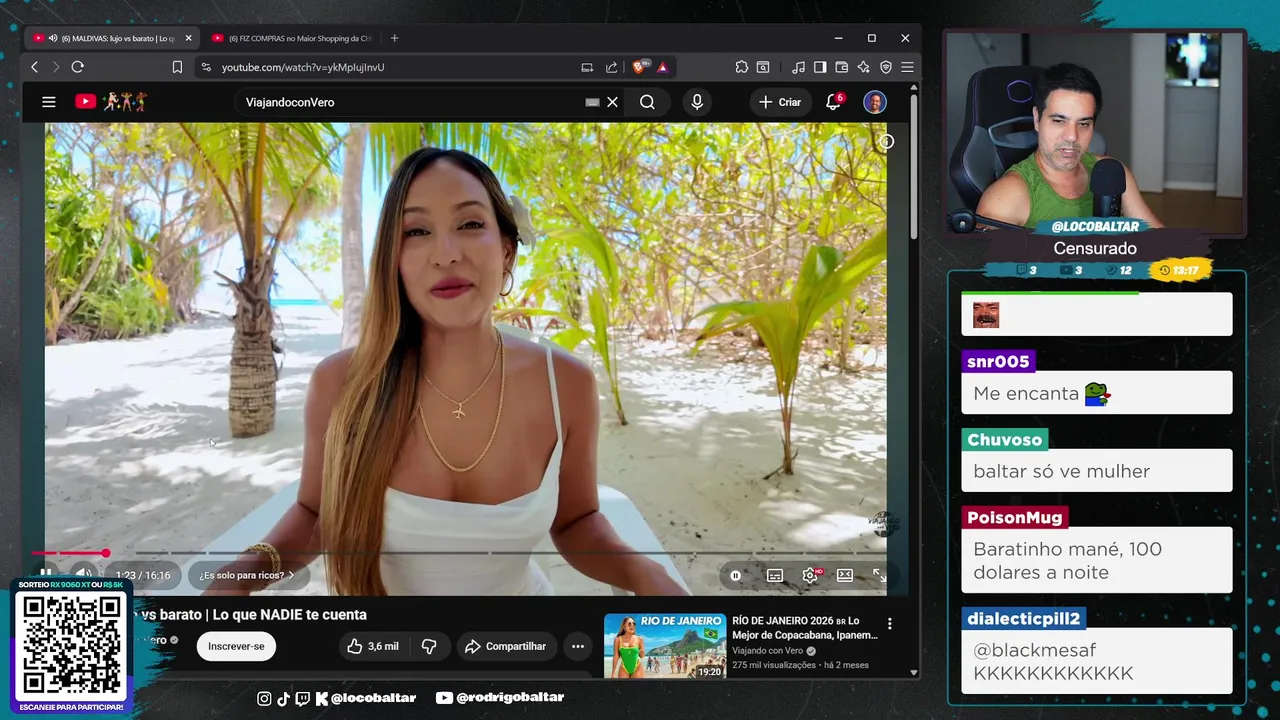This screenshot has width=1280, height=720.
Task: Click the cast media icon in the address bar
Action: pyautogui.click(x=587, y=67)
